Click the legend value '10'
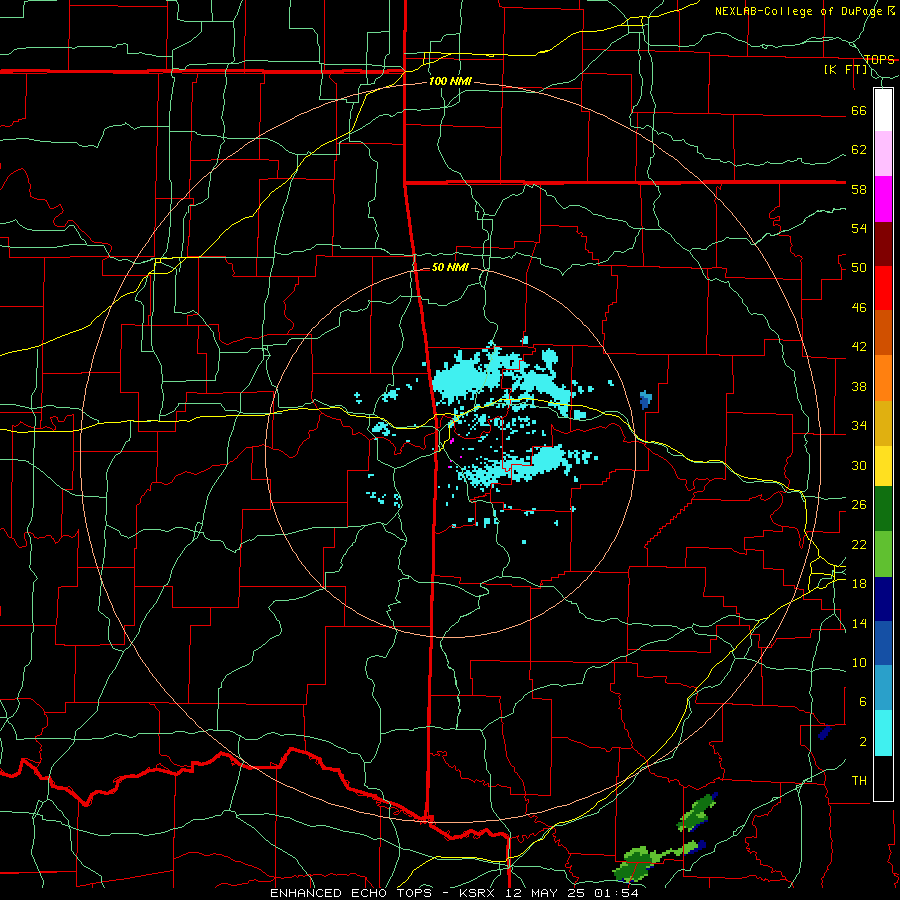 point(859,662)
